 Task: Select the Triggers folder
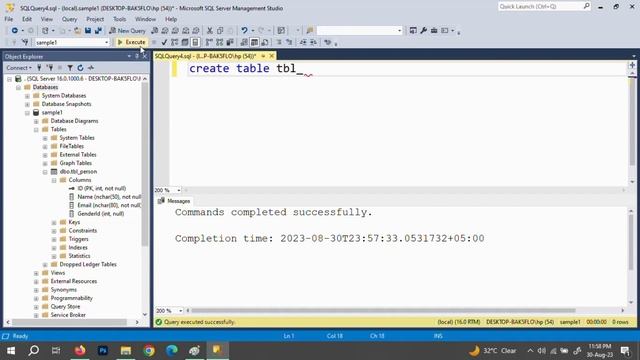pyautogui.click(x=78, y=239)
